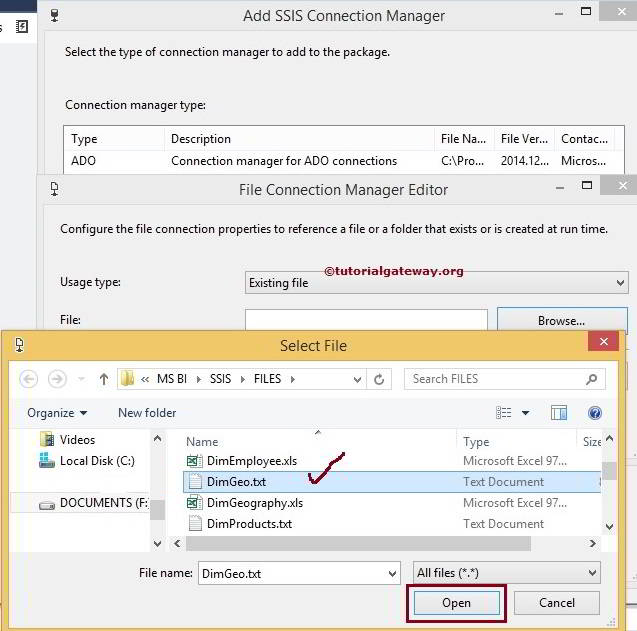
Task: Click the Search FILES input field
Action: tap(505, 379)
